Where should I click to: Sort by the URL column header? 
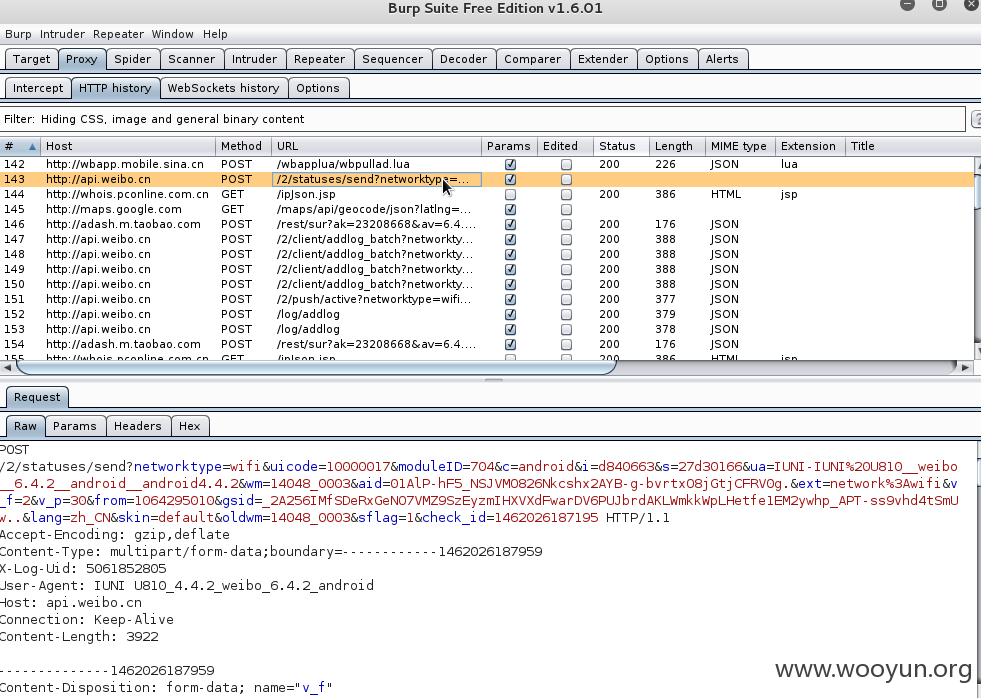click(x=376, y=146)
